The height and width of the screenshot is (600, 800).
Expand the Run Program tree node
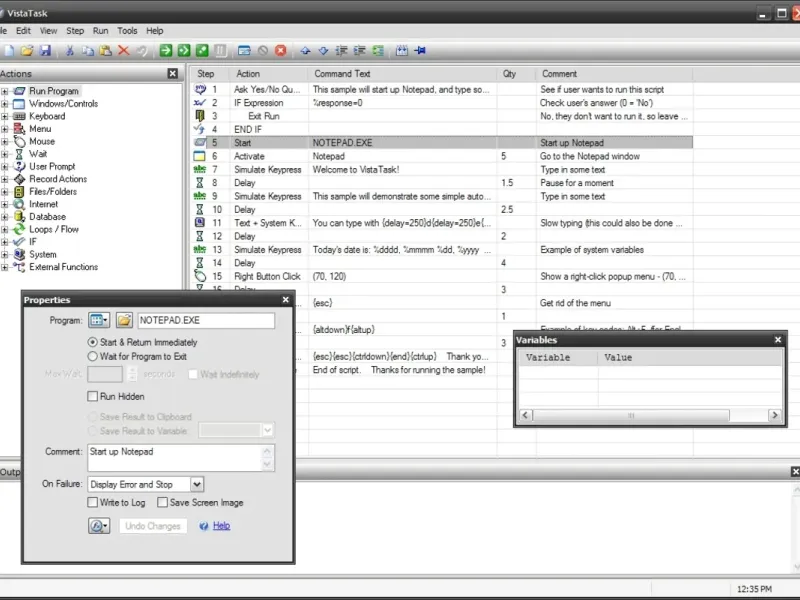tap(5, 91)
